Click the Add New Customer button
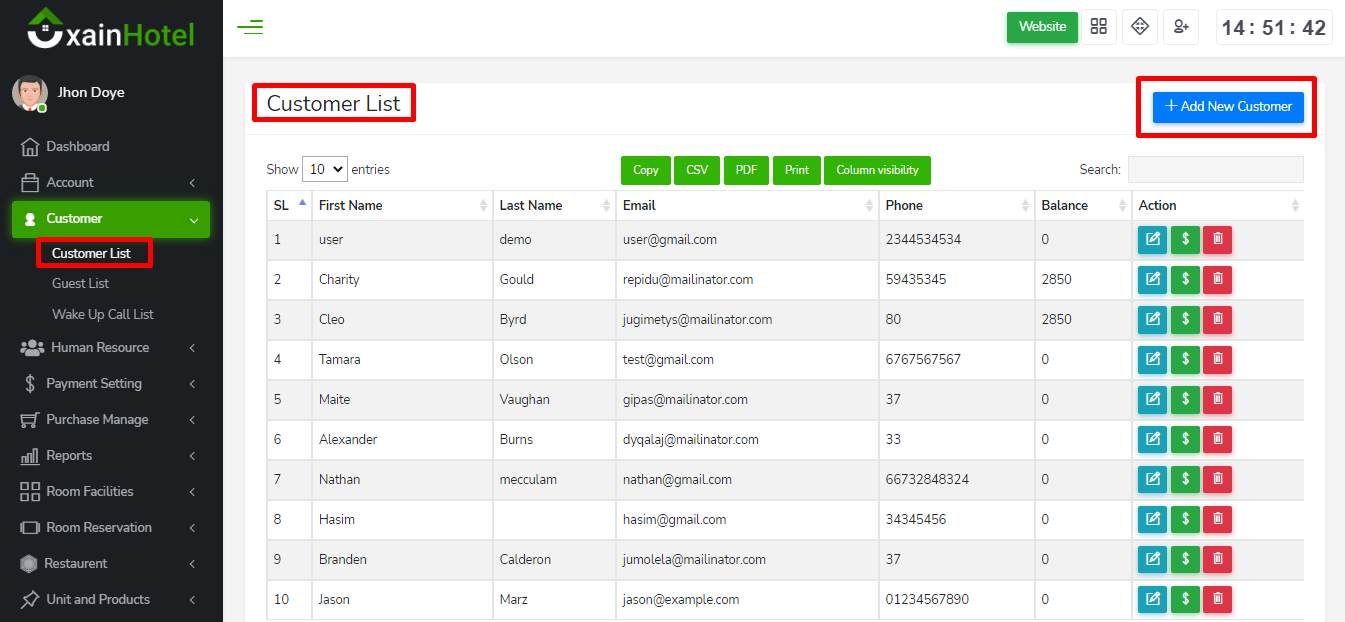The image size is (1345, 622). tap(1228, 107)
